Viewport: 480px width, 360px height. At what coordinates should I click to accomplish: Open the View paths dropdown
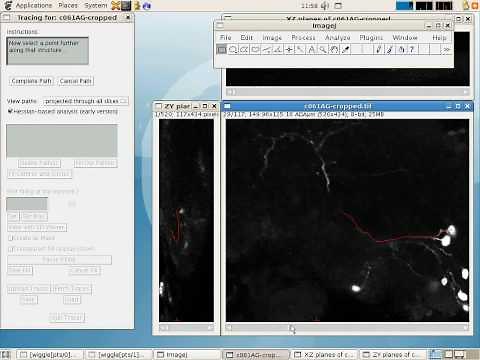coord(85,101)
